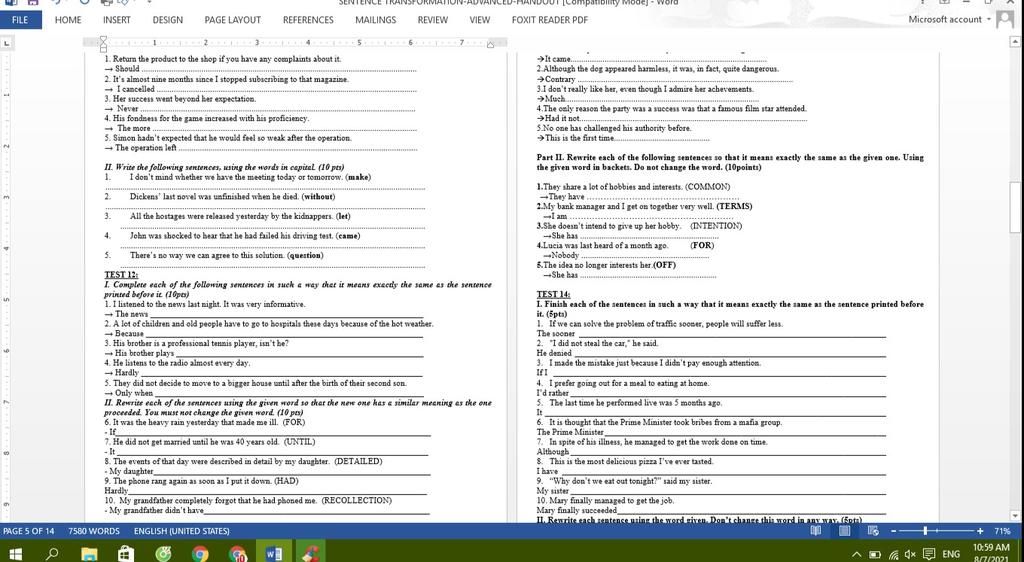Select the DESIGN ribbon tab
This screenshot has width=1024, height=562.
(x=168, y=20)
